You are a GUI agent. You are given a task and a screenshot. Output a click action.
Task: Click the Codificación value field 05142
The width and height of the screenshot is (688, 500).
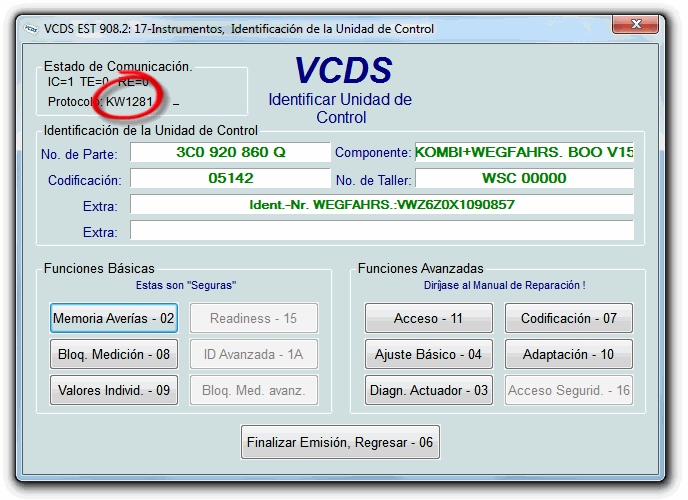point(230,178)
